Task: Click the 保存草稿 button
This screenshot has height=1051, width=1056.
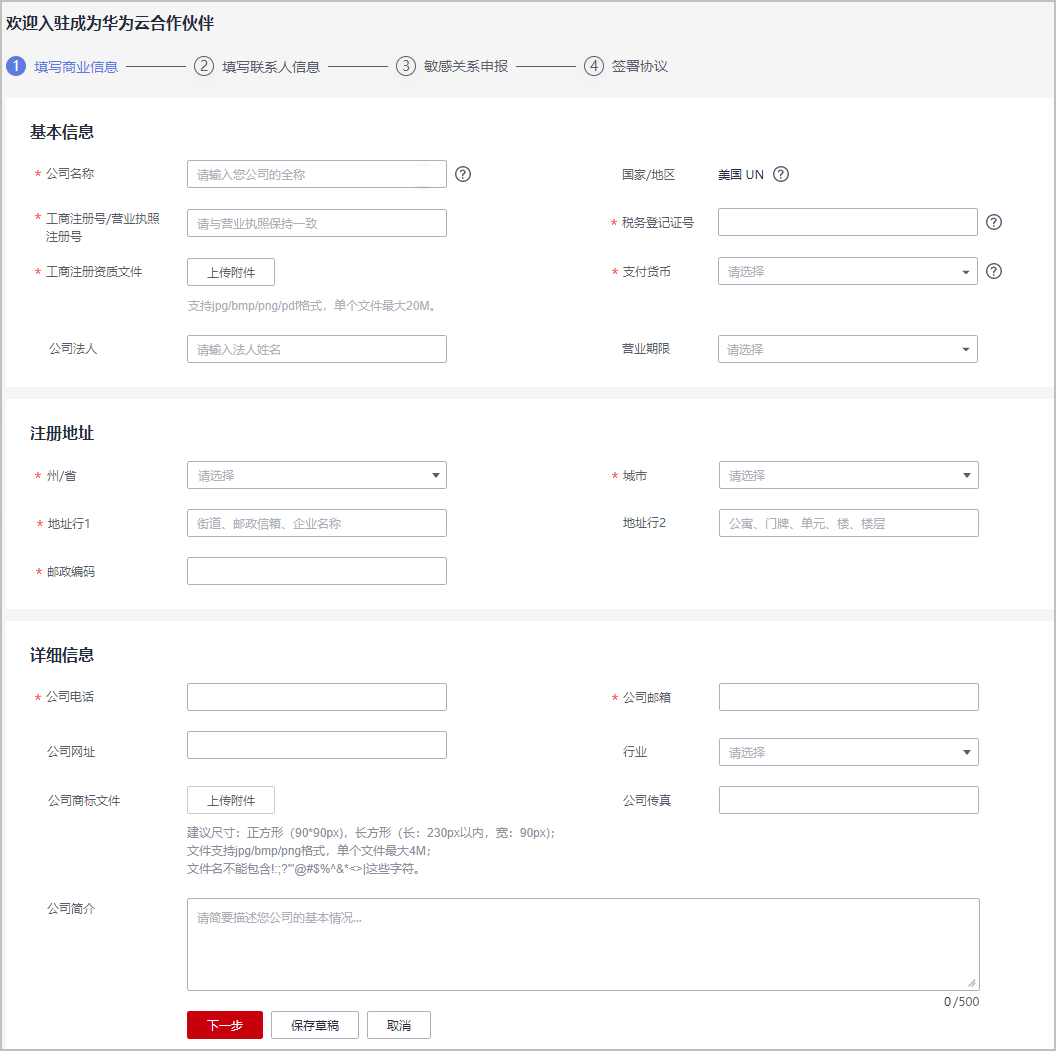Action: tap(315, 1025)
